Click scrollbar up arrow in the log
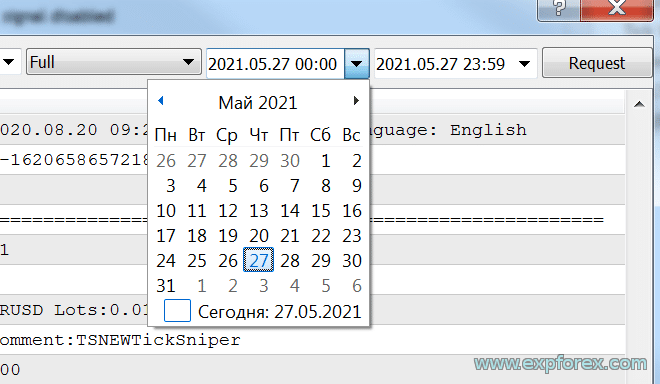 click(x=639, y=104)
